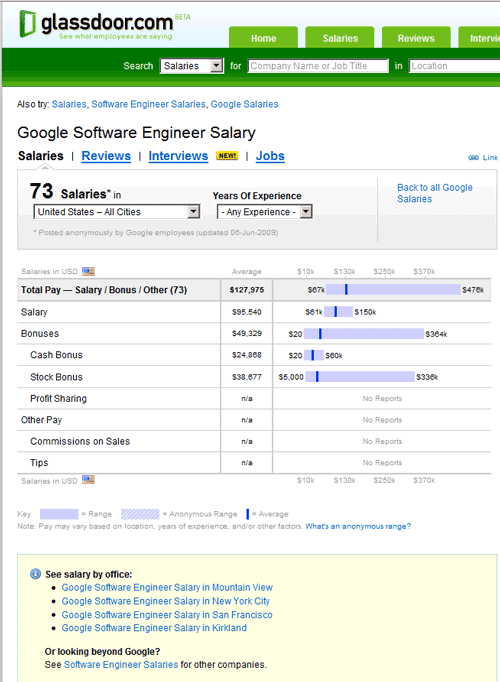Open the Reviews navigation tab
The image size is (500, 682).
click(416, 38)
